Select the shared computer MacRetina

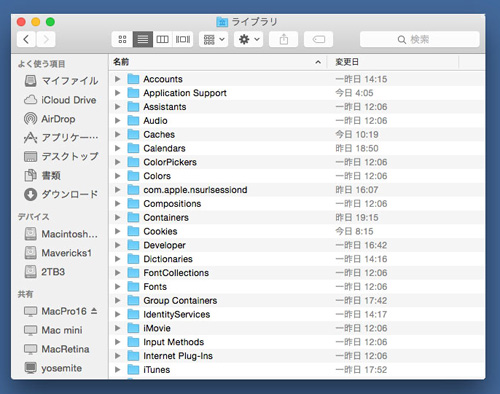tap(57, 349)
